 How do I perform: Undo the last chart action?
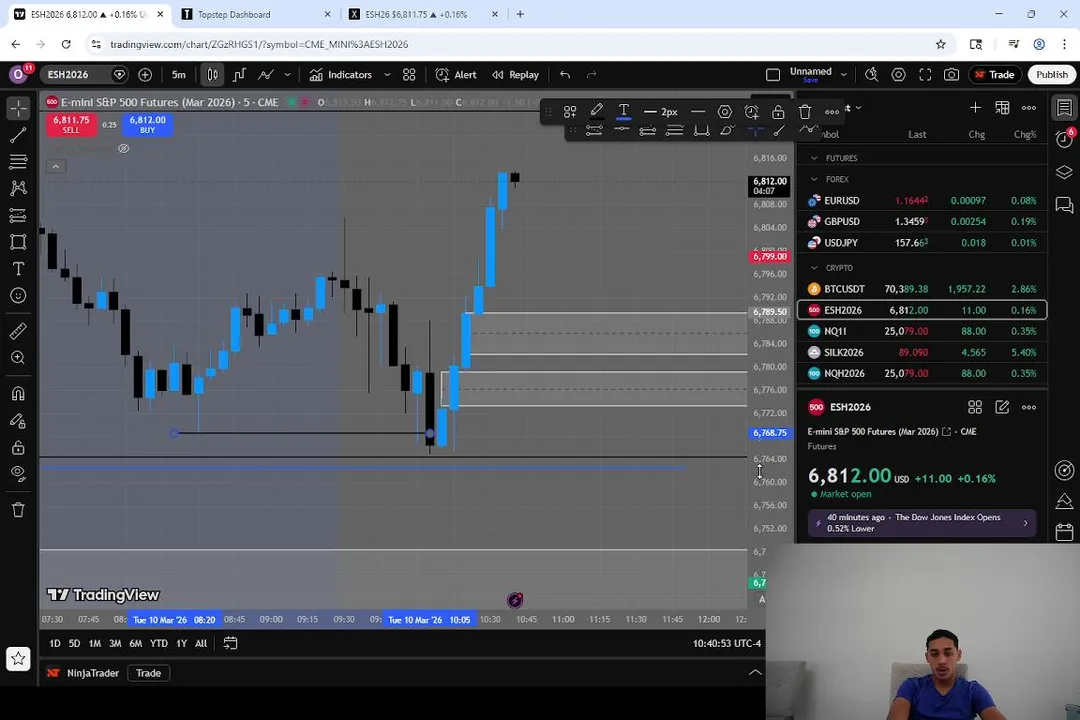pyautogui.click(x=565, y=74)
